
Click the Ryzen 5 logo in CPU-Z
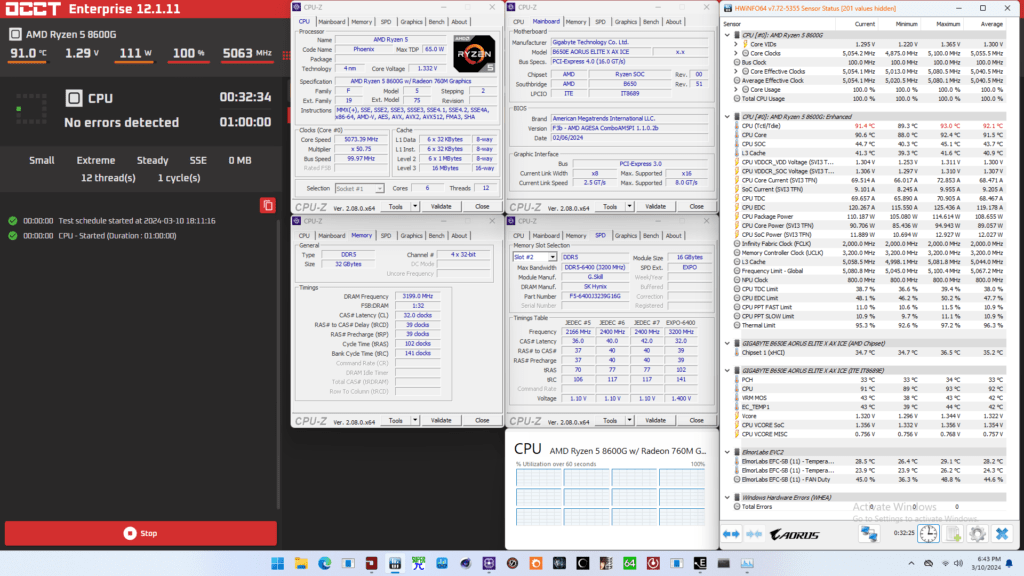(x=474, y=54)
